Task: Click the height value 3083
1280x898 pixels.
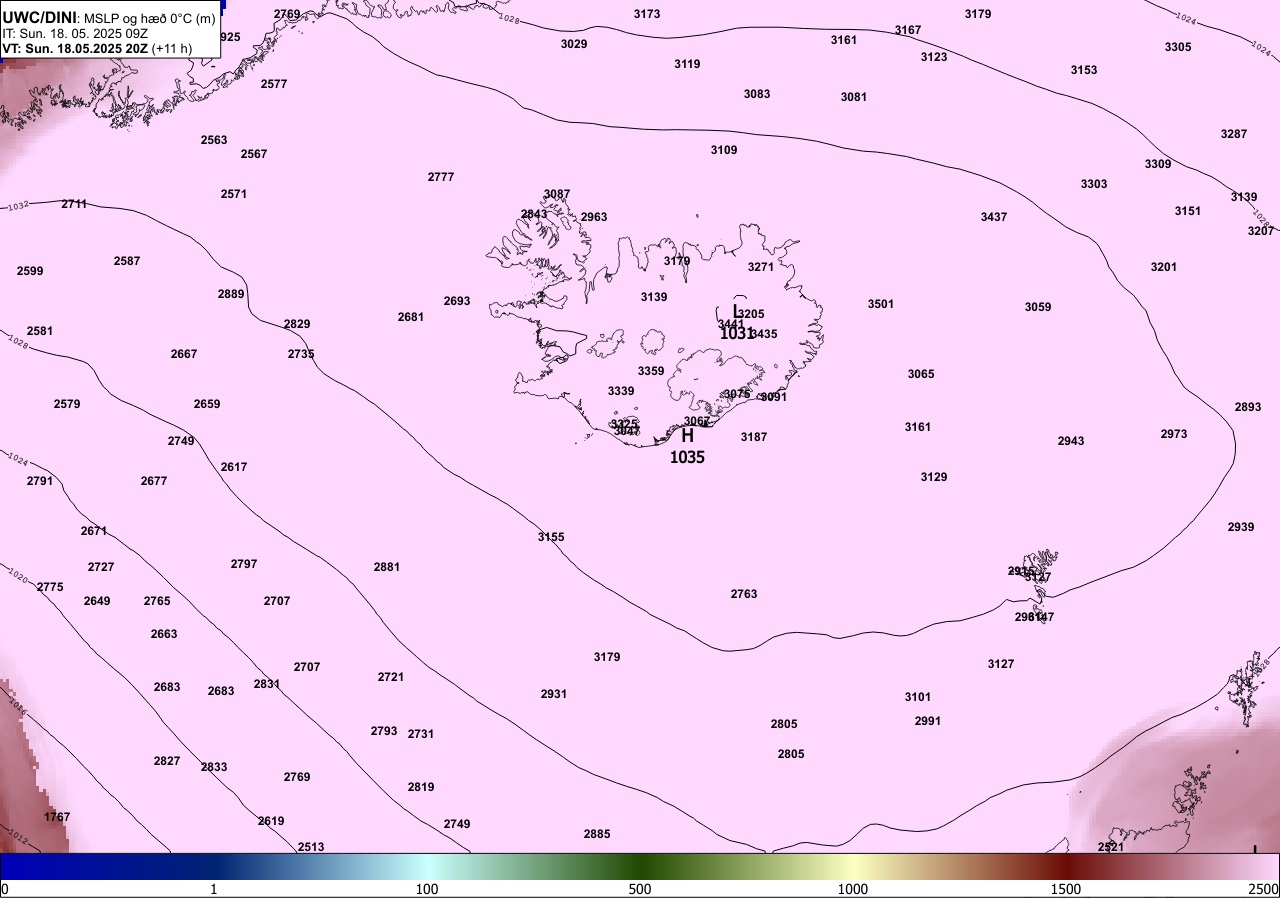Action: coord(757,94)
